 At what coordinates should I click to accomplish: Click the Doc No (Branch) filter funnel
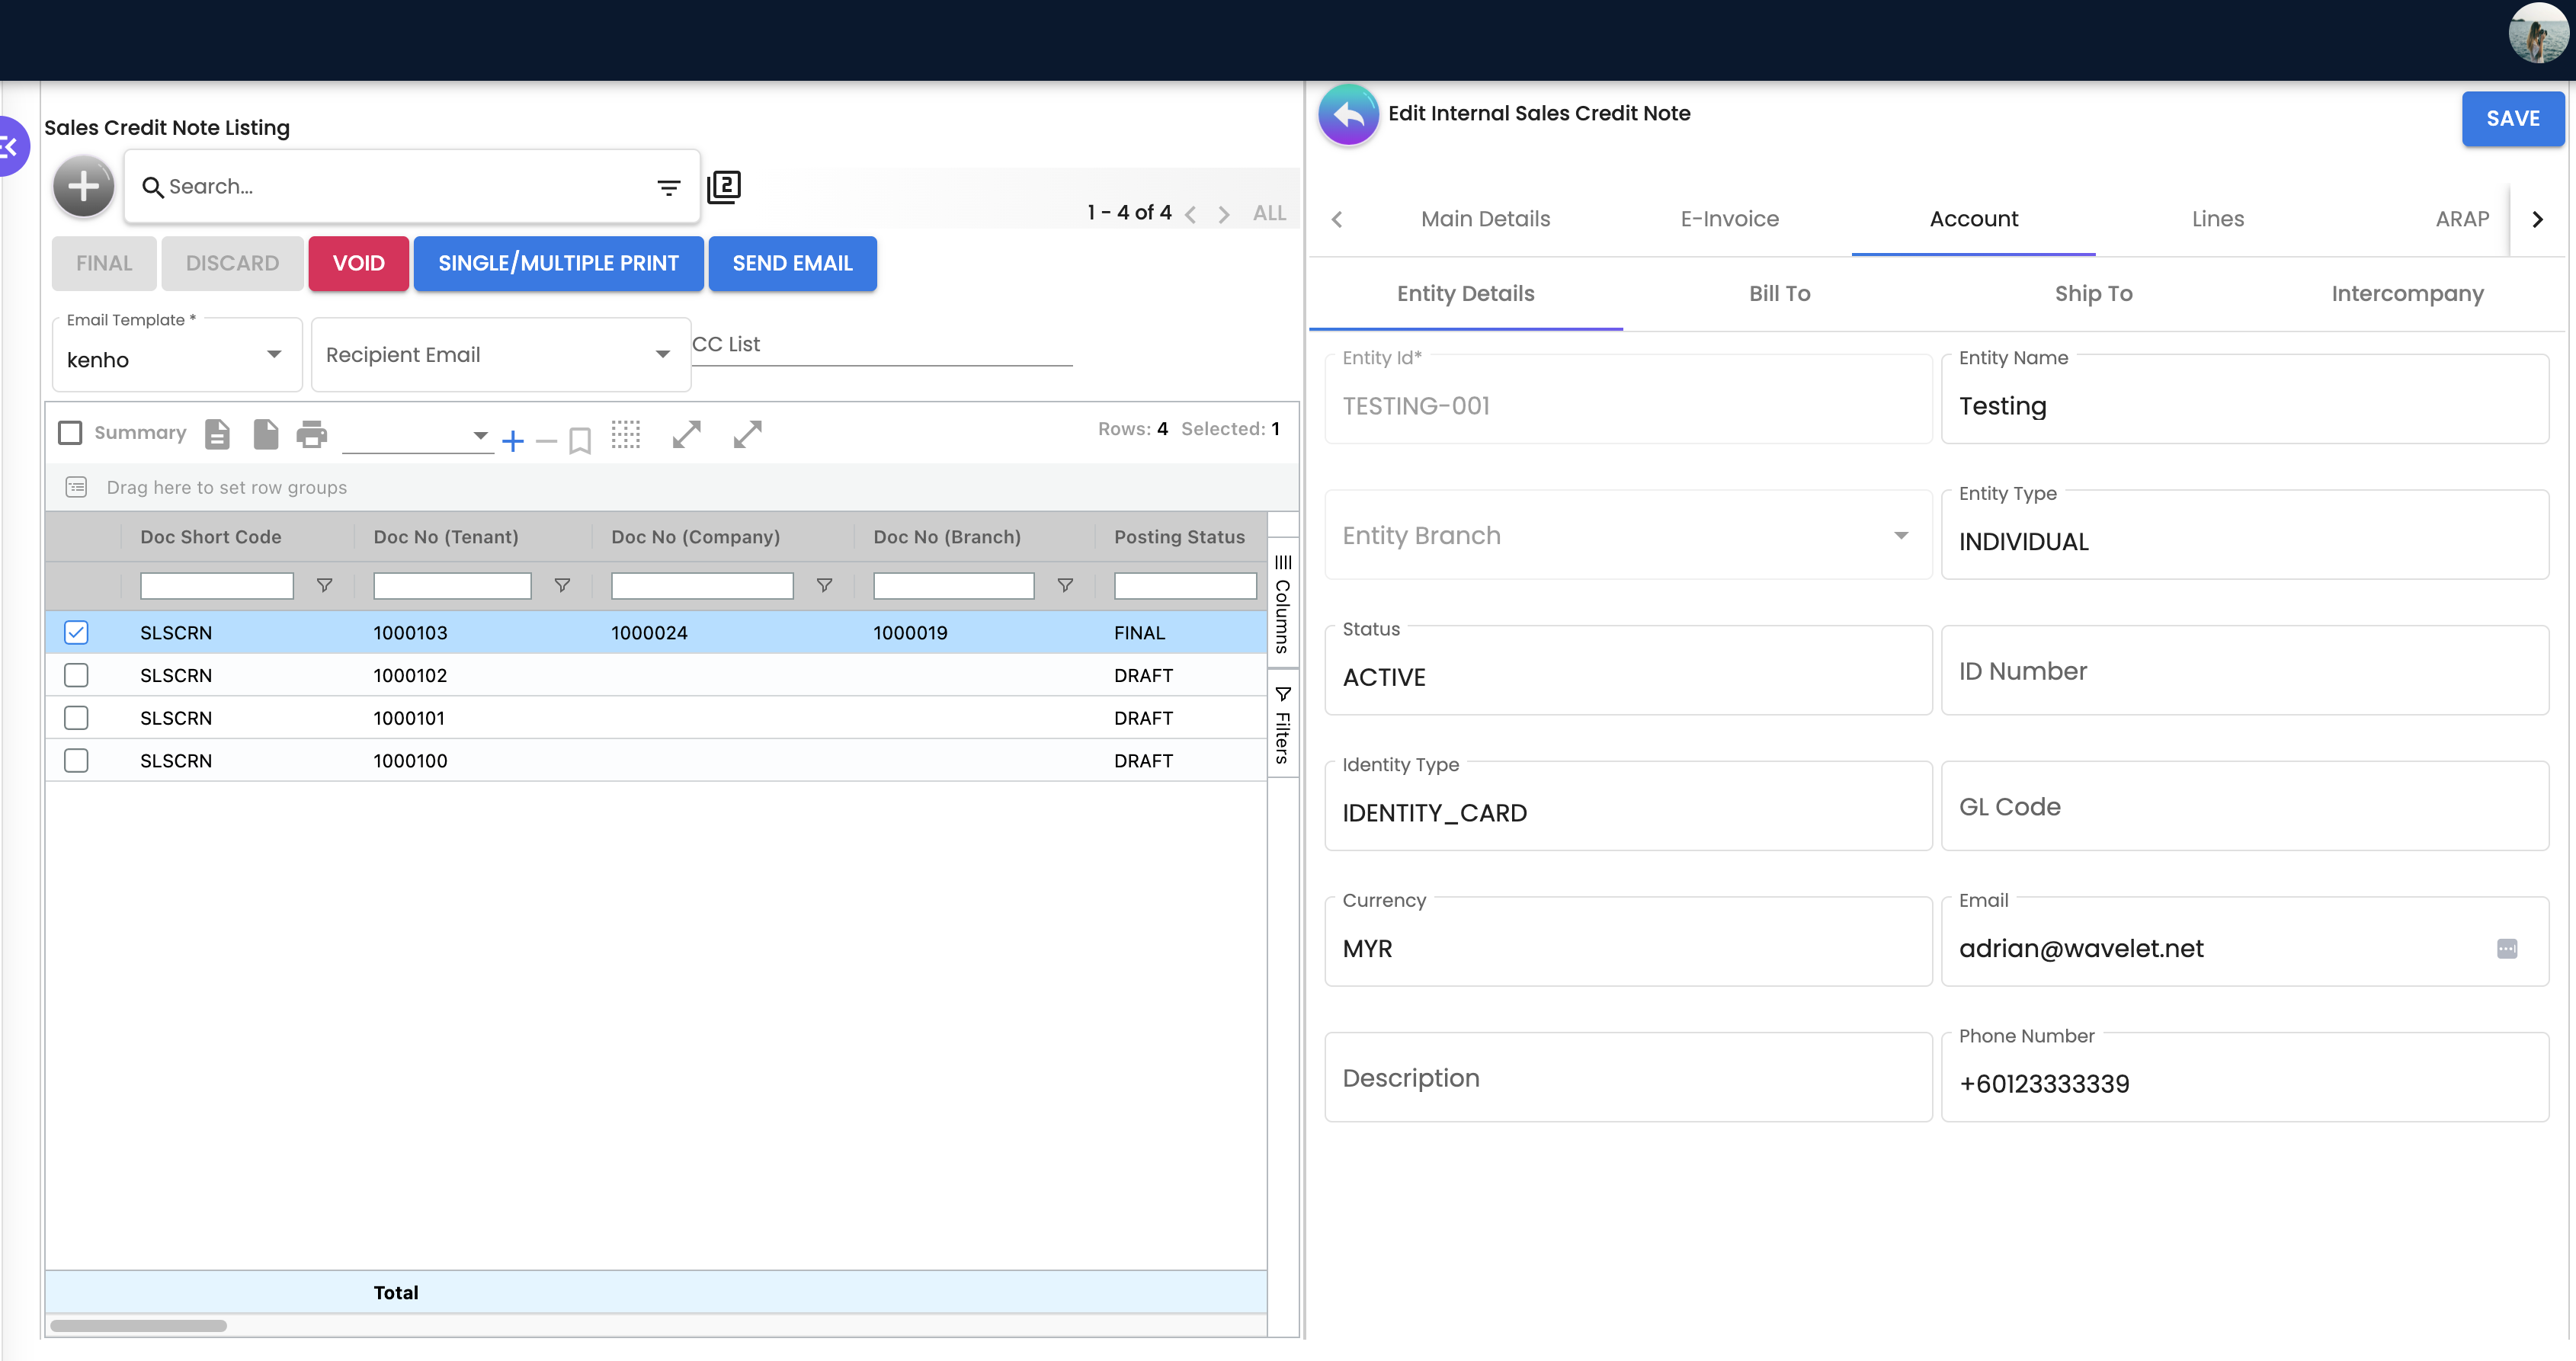1065,585
